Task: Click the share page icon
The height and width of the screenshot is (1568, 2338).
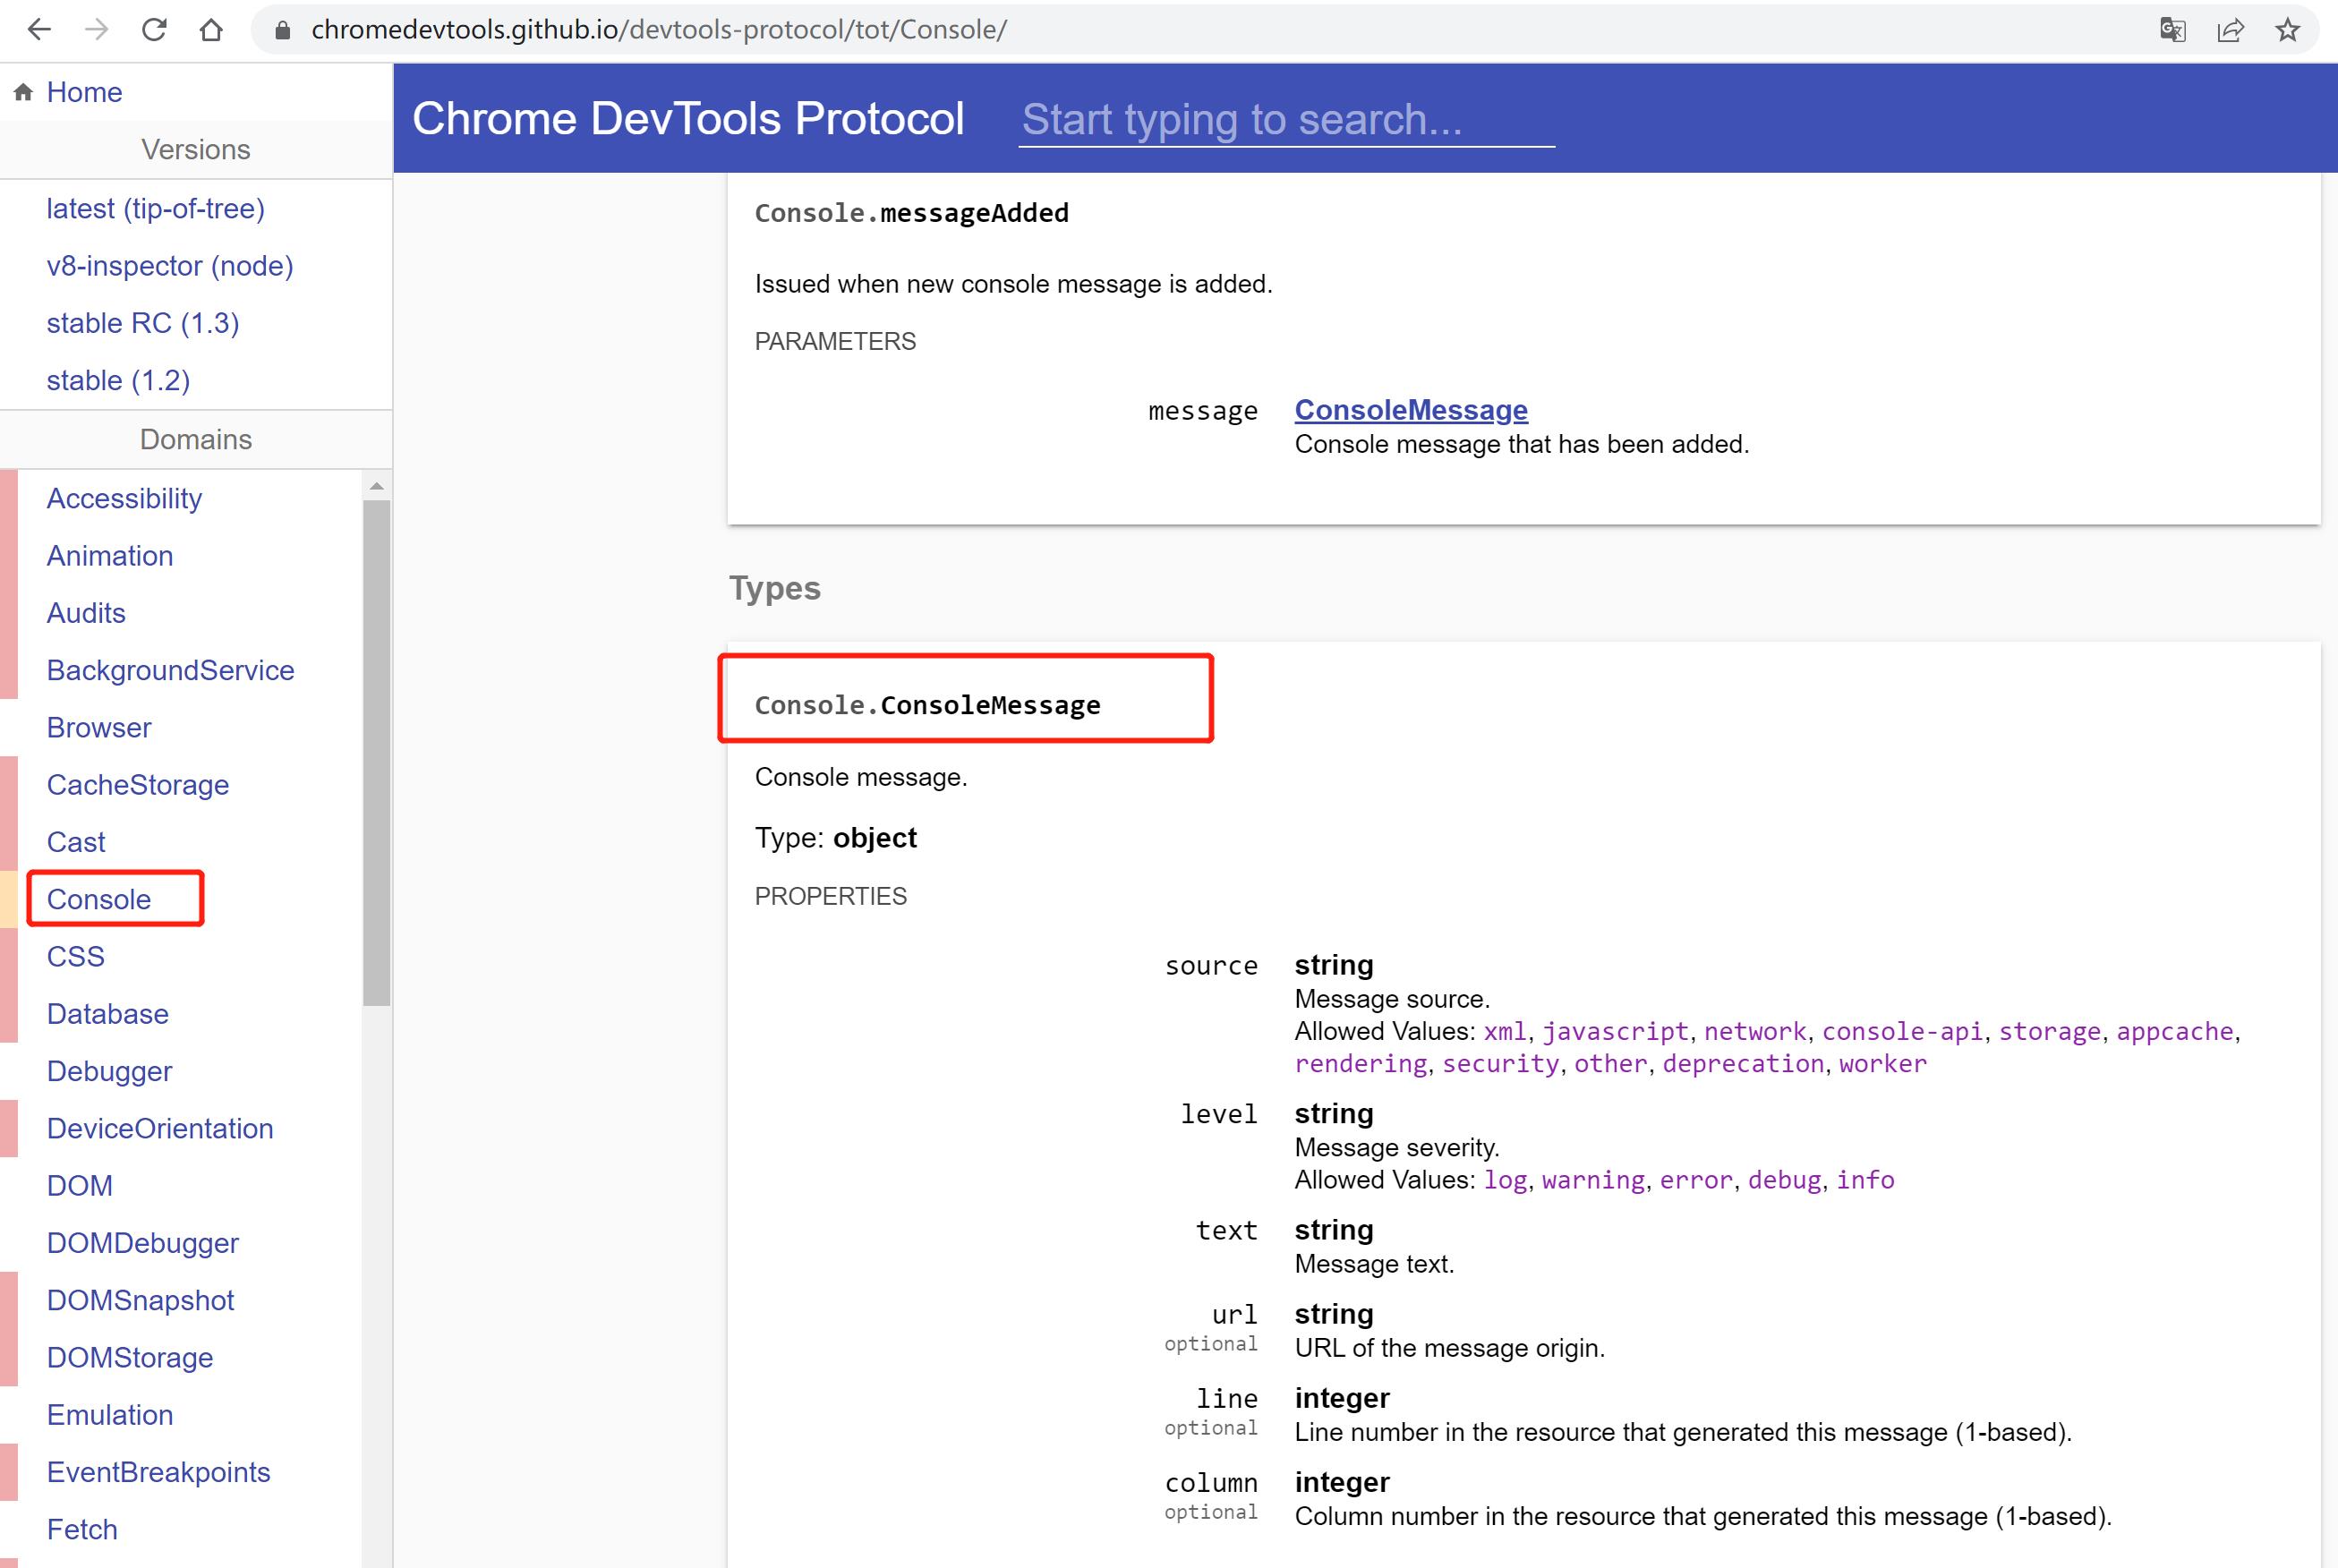Action: [2230, 29]
